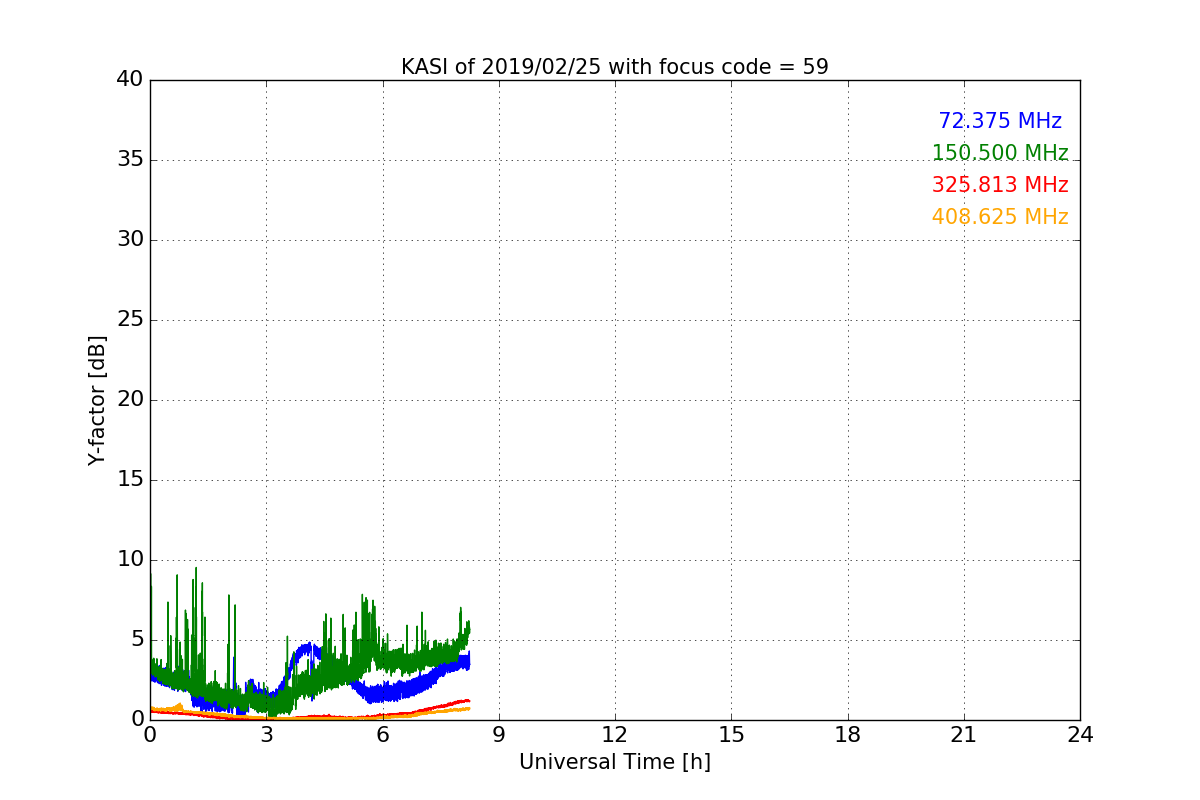Click x-axis tick label 24

tap(1080, 735)
